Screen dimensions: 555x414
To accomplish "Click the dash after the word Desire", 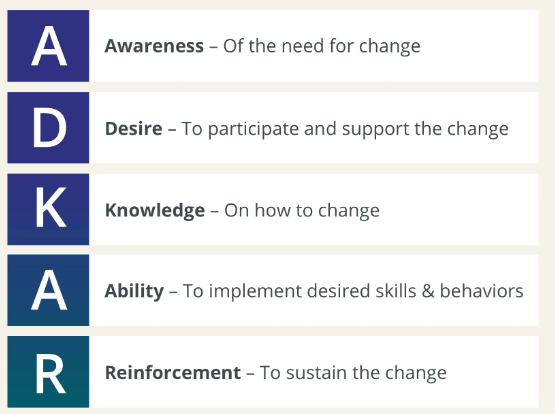I will 172,130.
